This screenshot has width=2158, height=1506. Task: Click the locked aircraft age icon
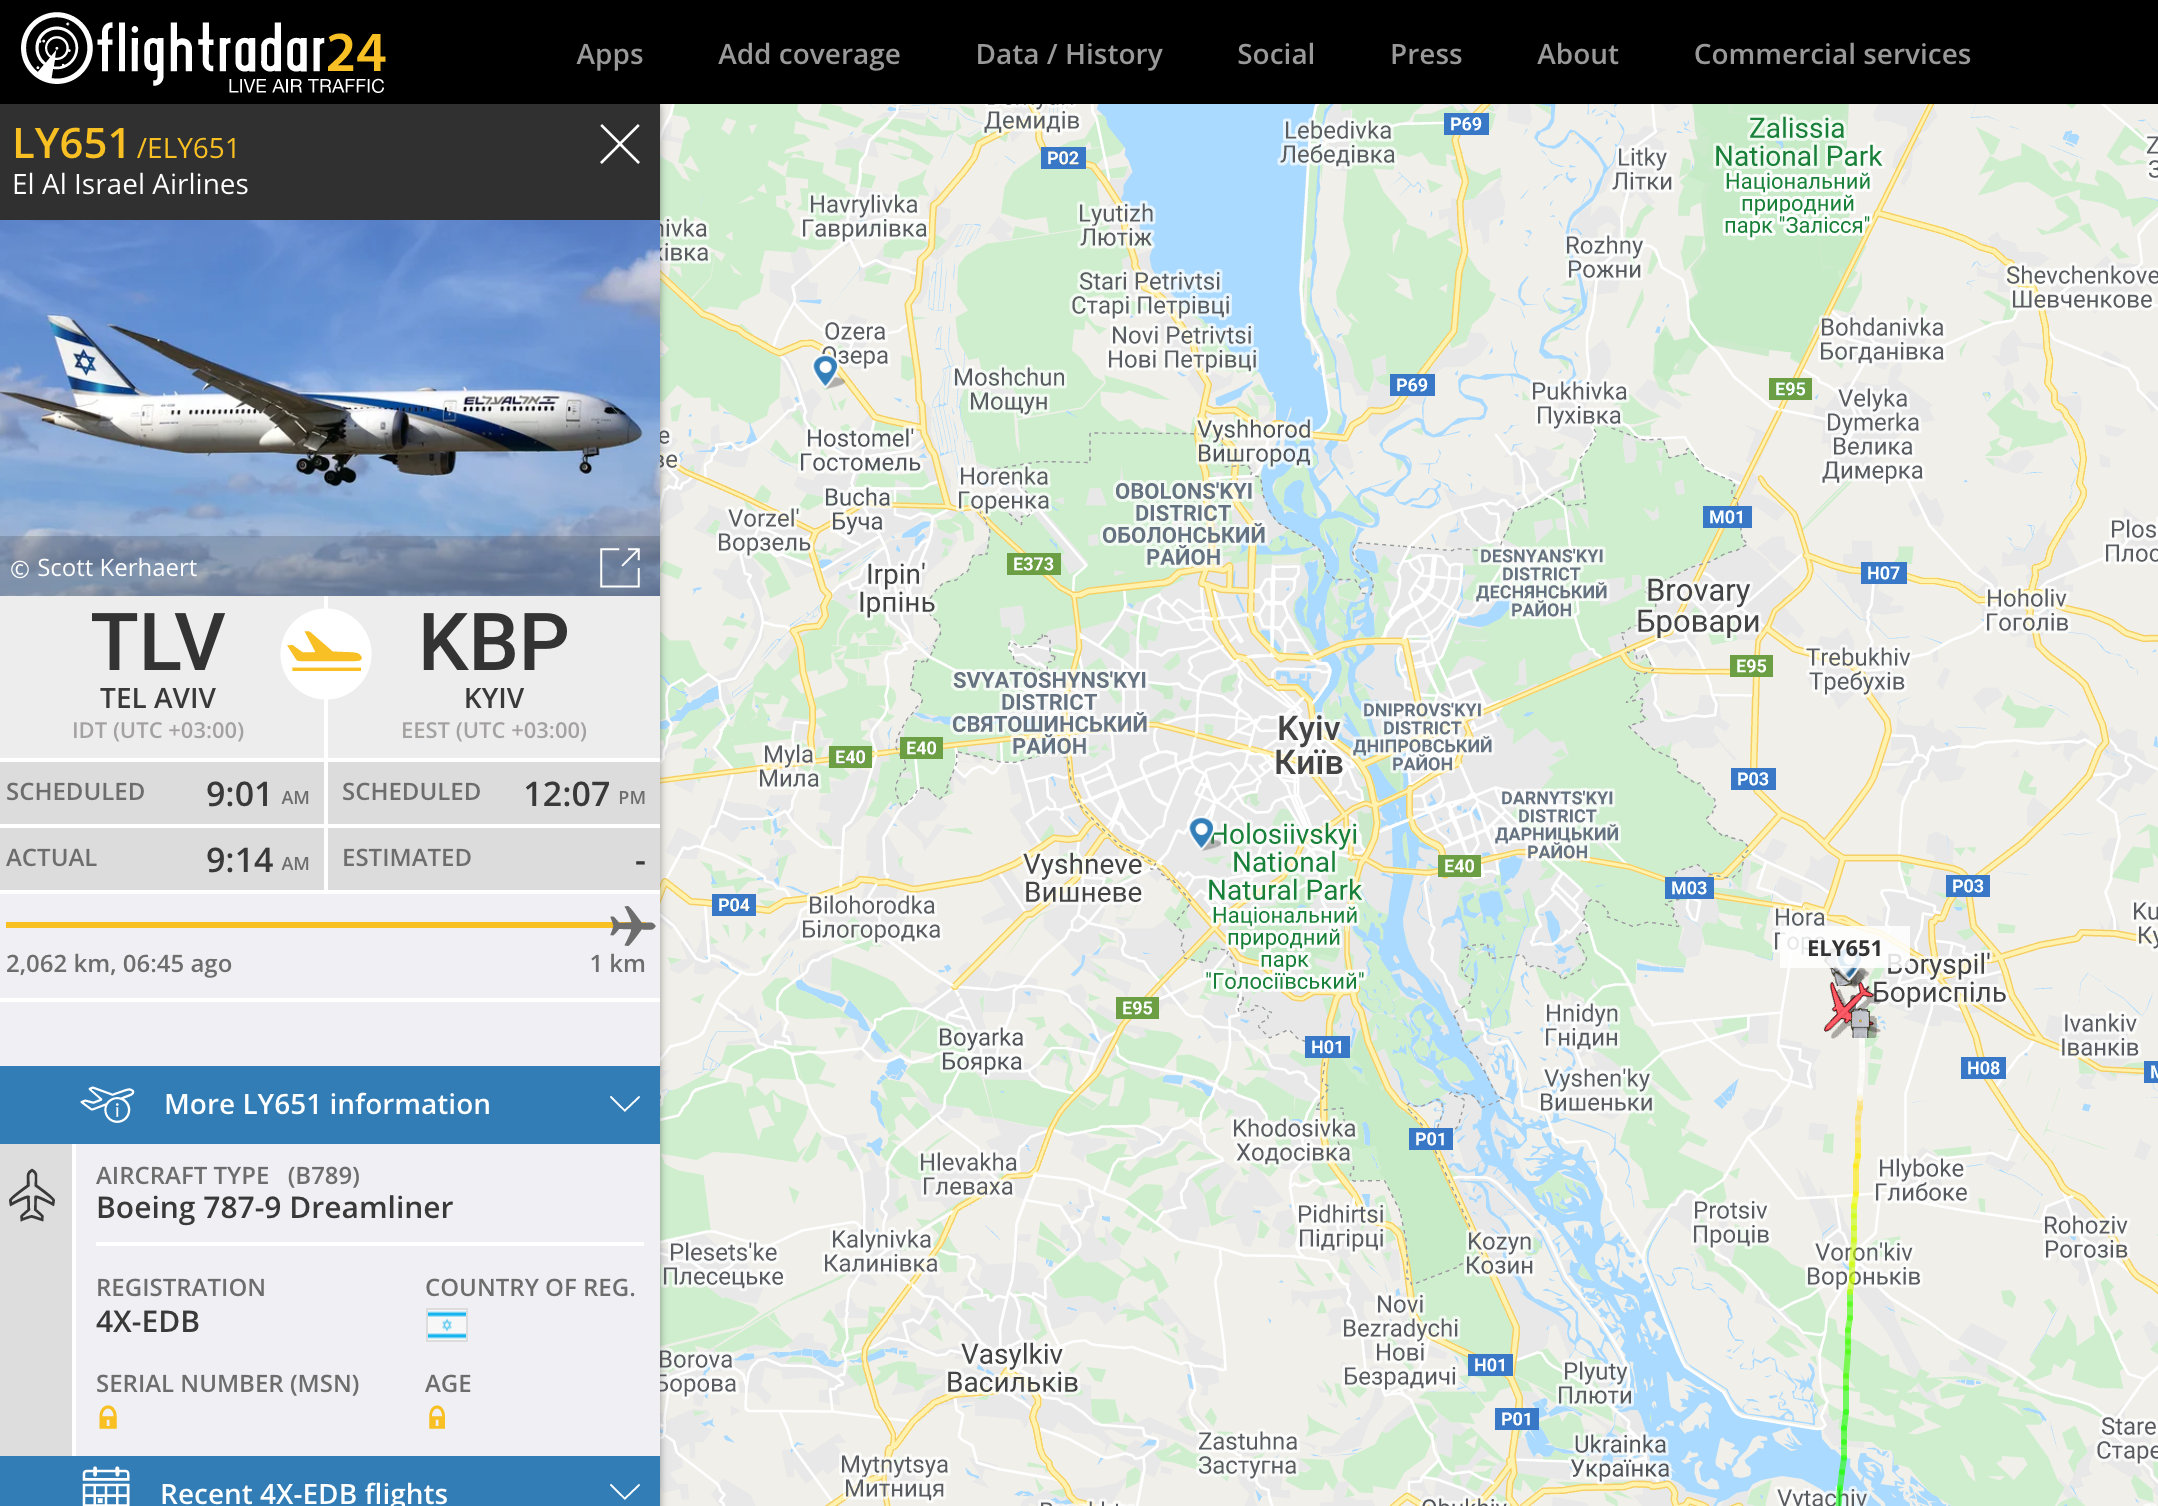coord(437,1417)
